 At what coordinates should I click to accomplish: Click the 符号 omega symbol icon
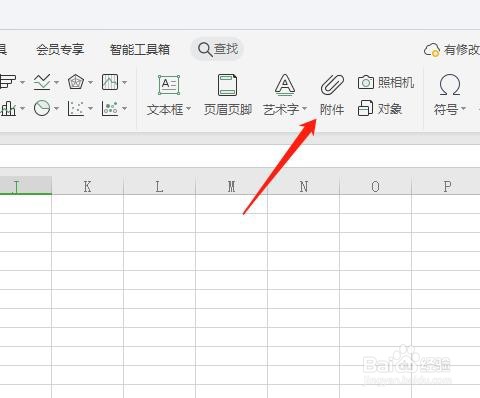tap(450, 85)
